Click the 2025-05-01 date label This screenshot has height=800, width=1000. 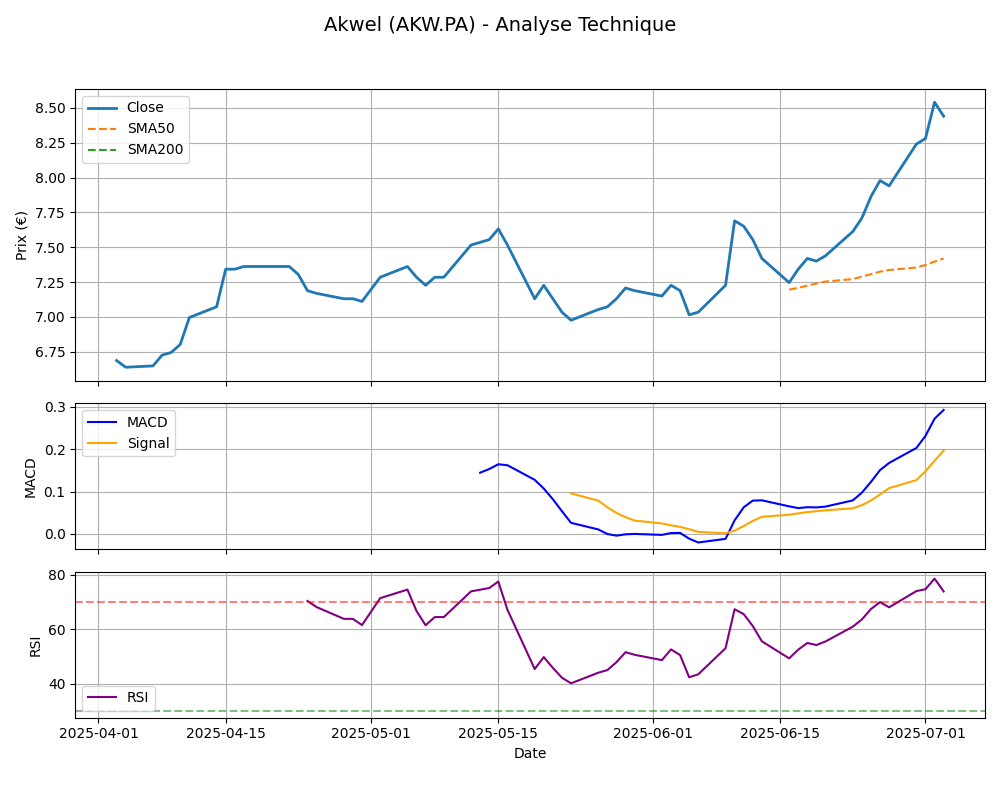[x=371, y=734]
